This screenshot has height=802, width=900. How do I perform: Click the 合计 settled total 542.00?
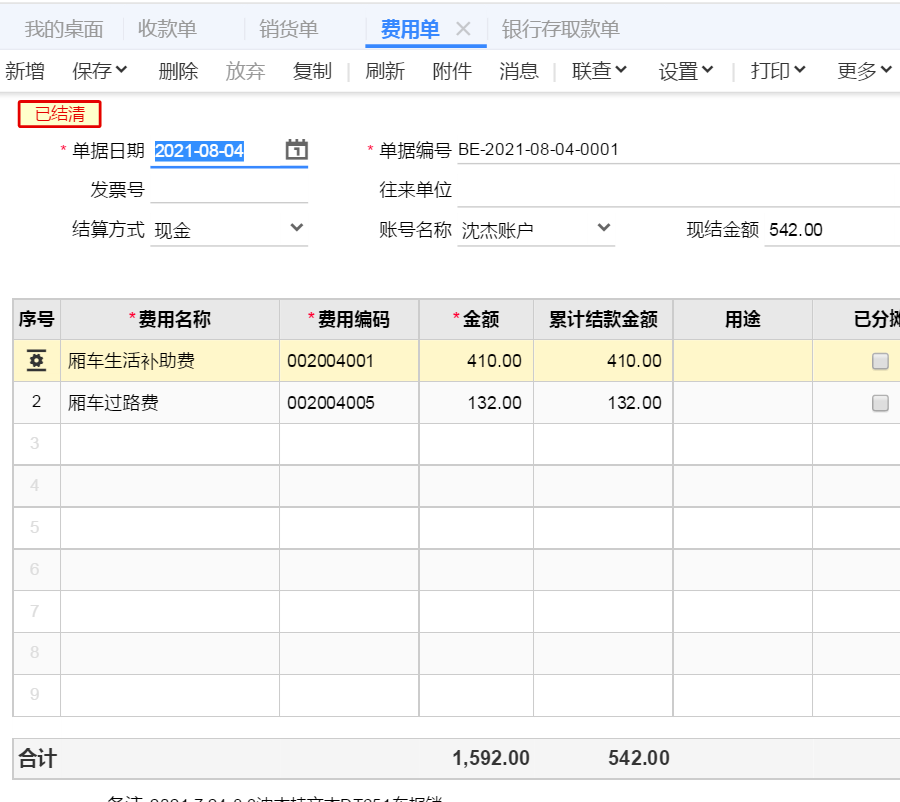639,758
